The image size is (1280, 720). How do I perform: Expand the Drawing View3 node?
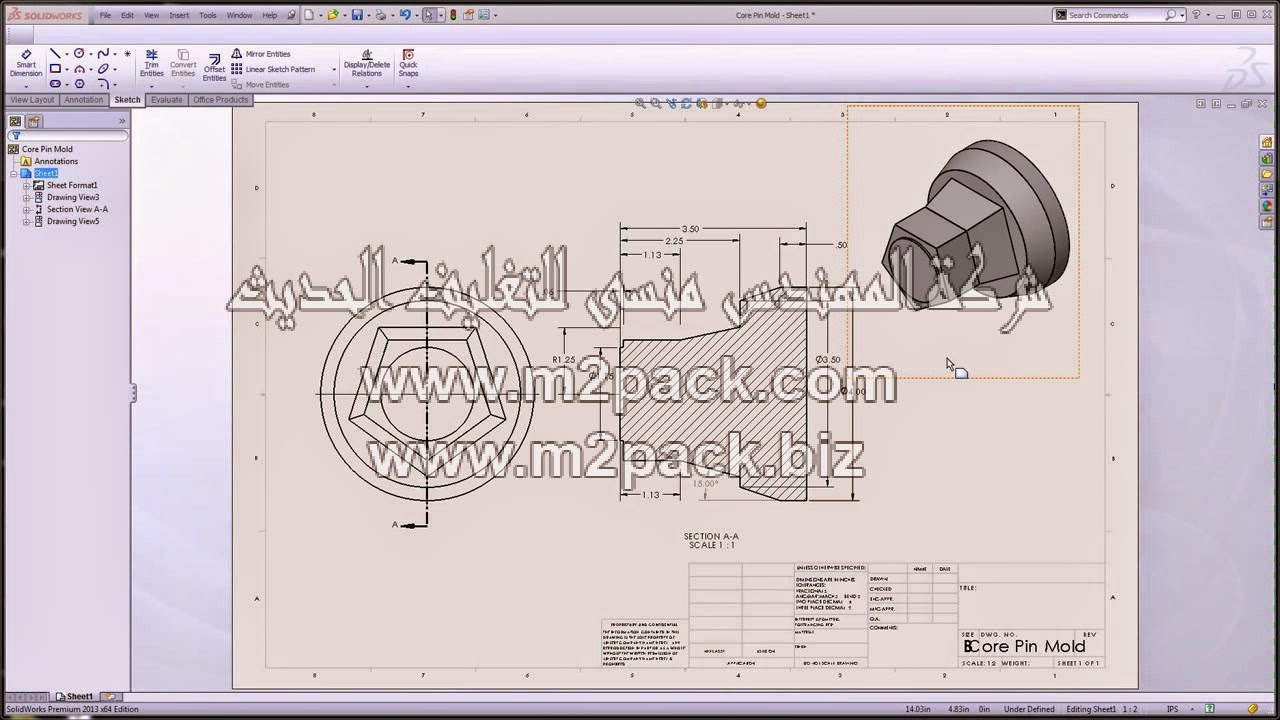(x=27, y=197)
